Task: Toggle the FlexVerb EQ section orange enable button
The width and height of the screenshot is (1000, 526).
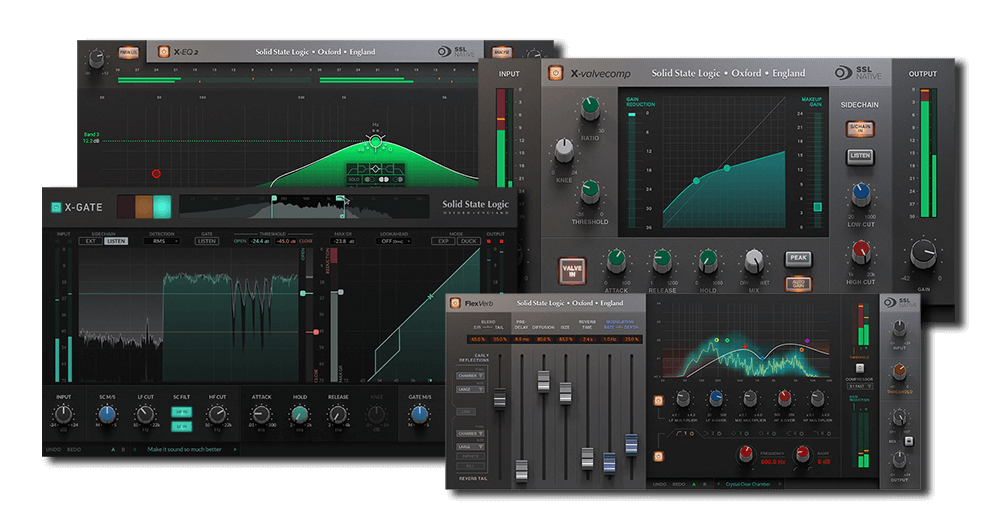Action: point(658,456)
